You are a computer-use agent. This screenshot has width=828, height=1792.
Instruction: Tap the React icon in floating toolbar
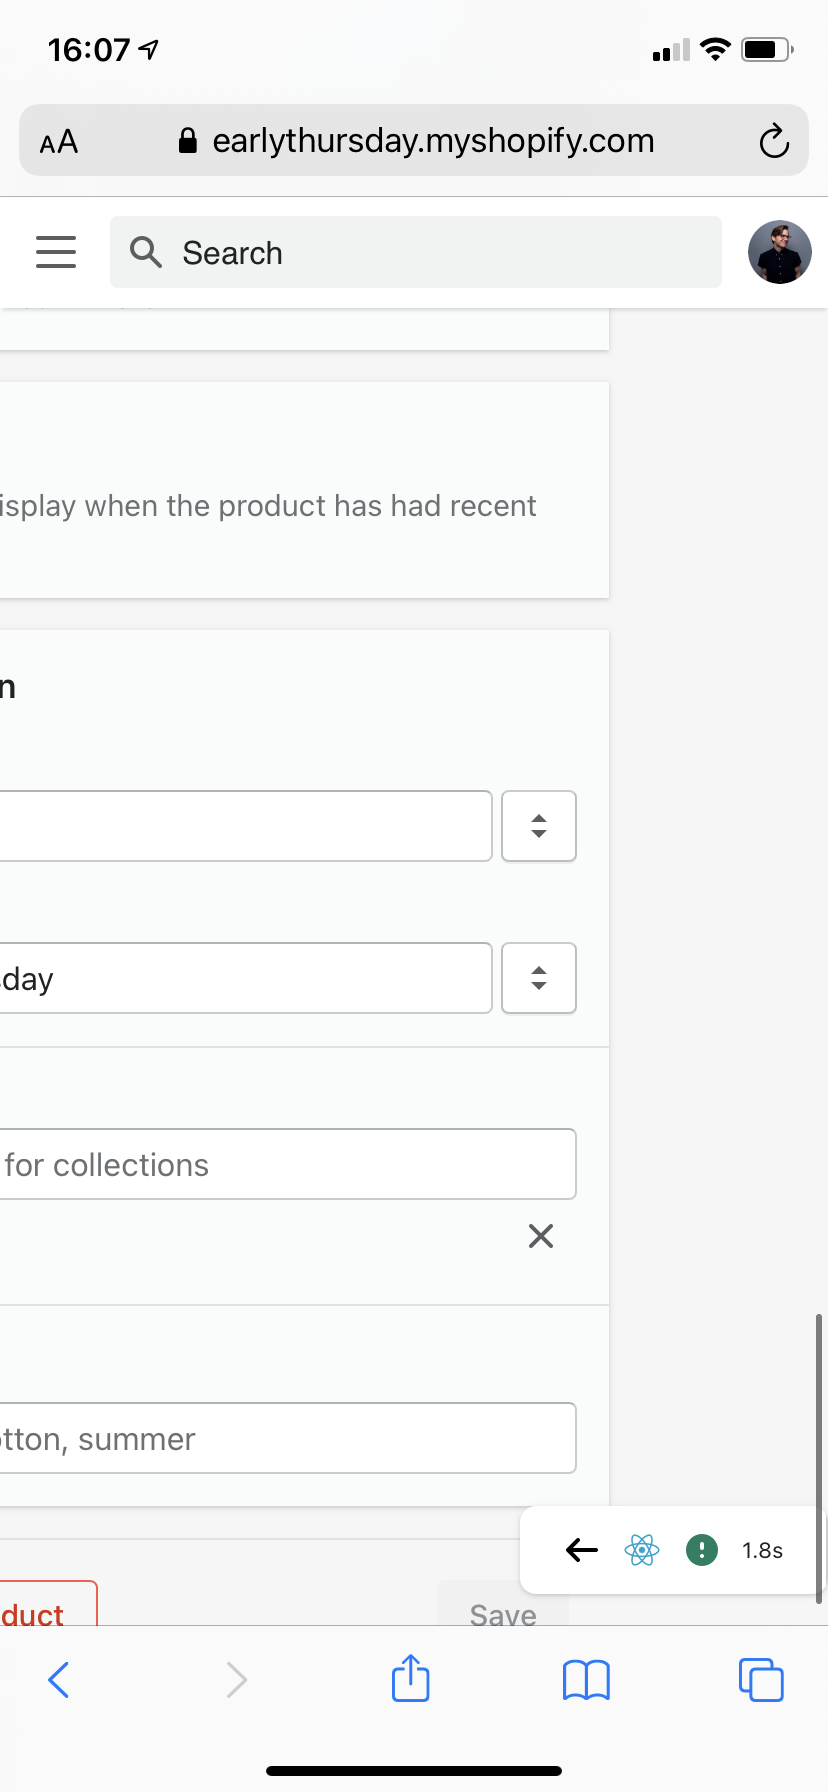pyautogui.click(x=641, y=1550)
